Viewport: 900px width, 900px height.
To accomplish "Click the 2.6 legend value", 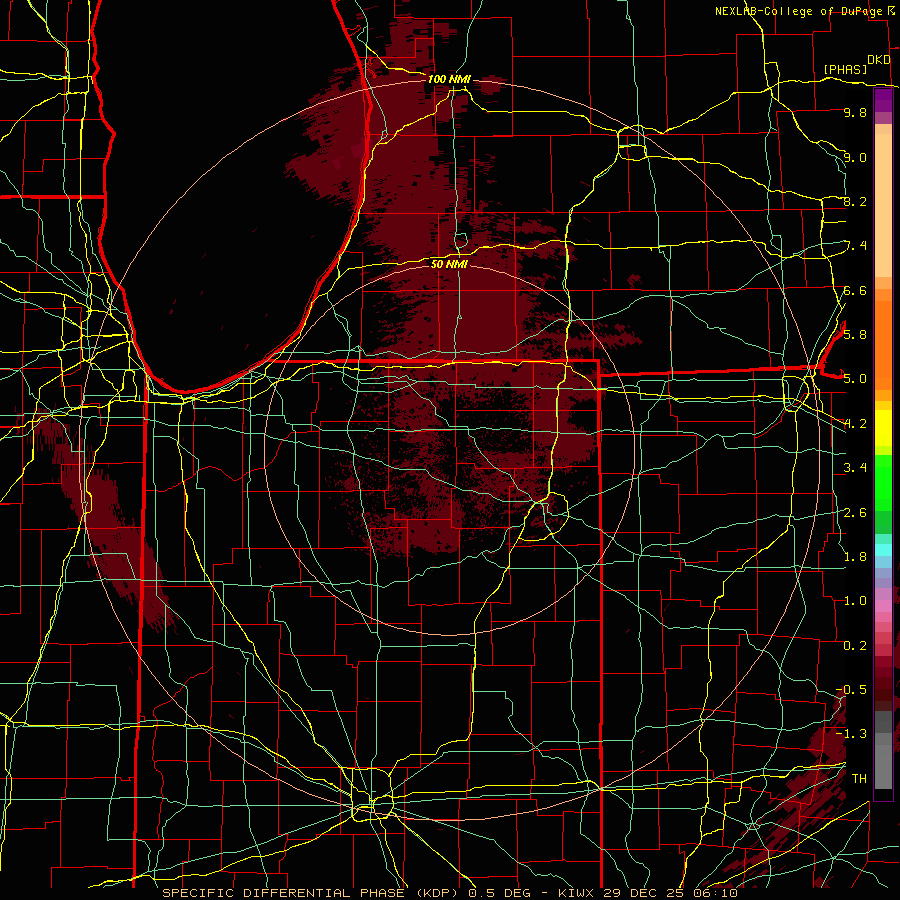I will (x=855, y=513).
